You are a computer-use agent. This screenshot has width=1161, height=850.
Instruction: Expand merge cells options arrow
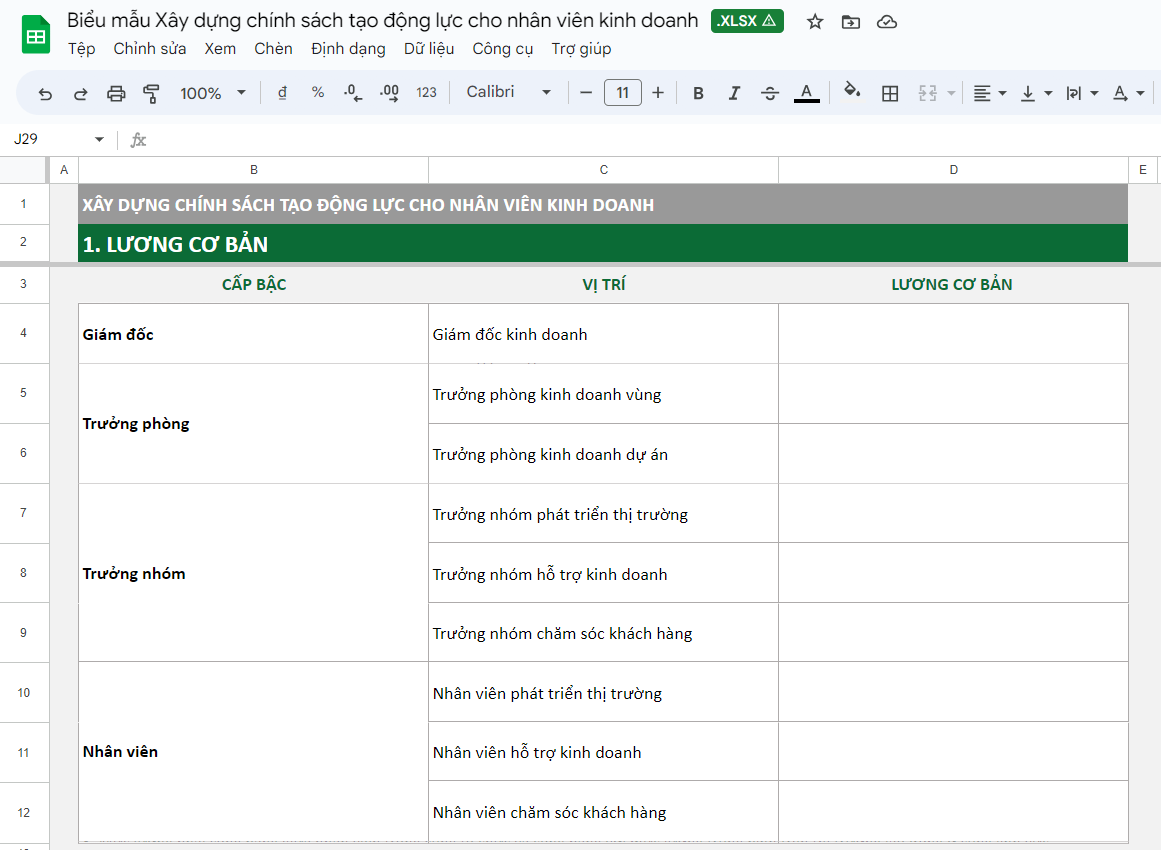click(951, 93)
